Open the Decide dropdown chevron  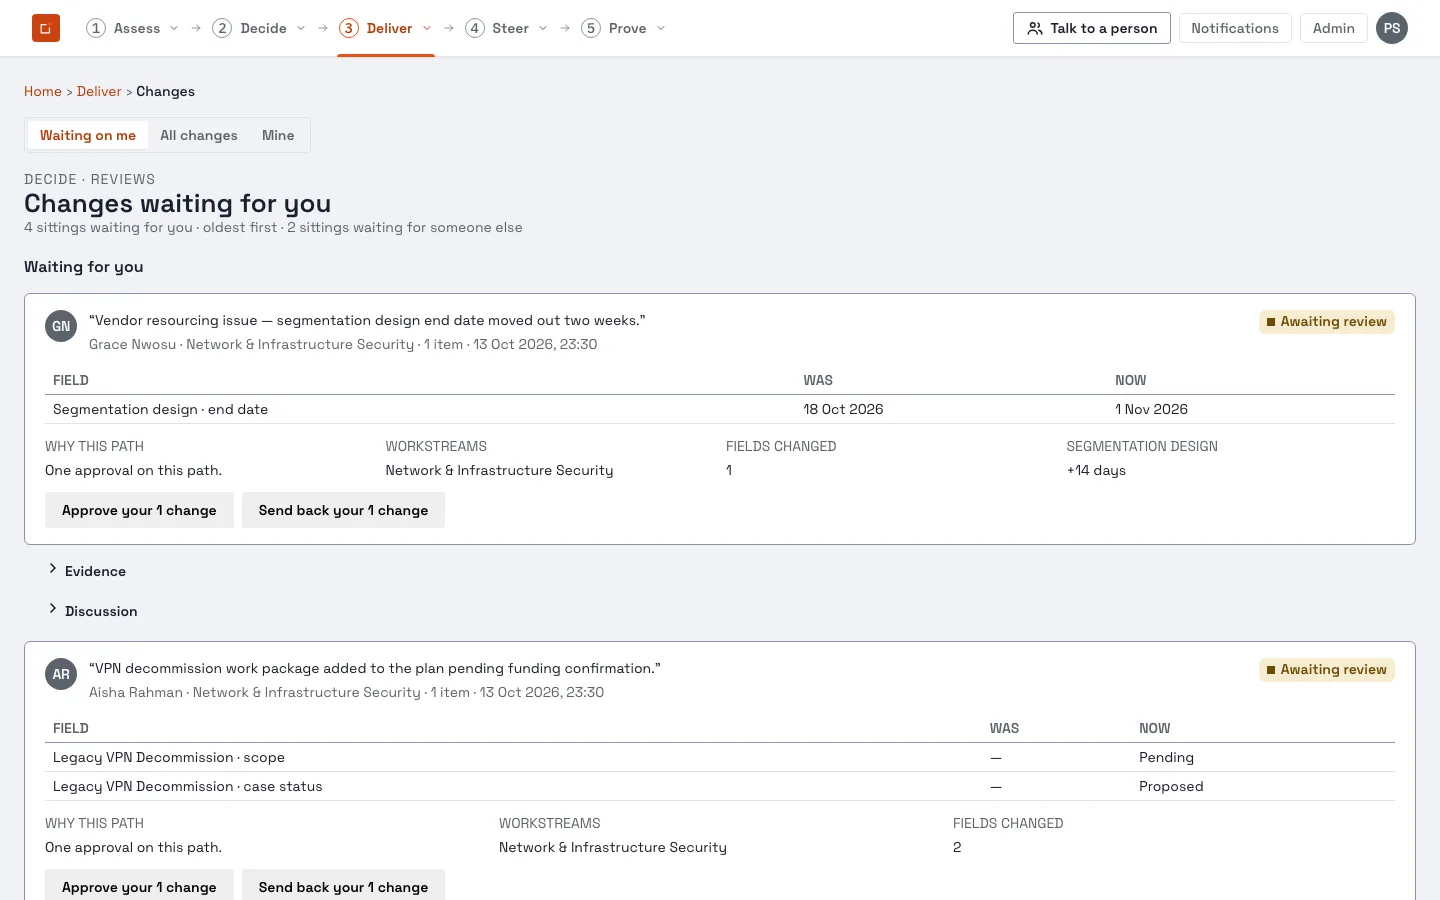pyautogui.click(x=301, y=28)
